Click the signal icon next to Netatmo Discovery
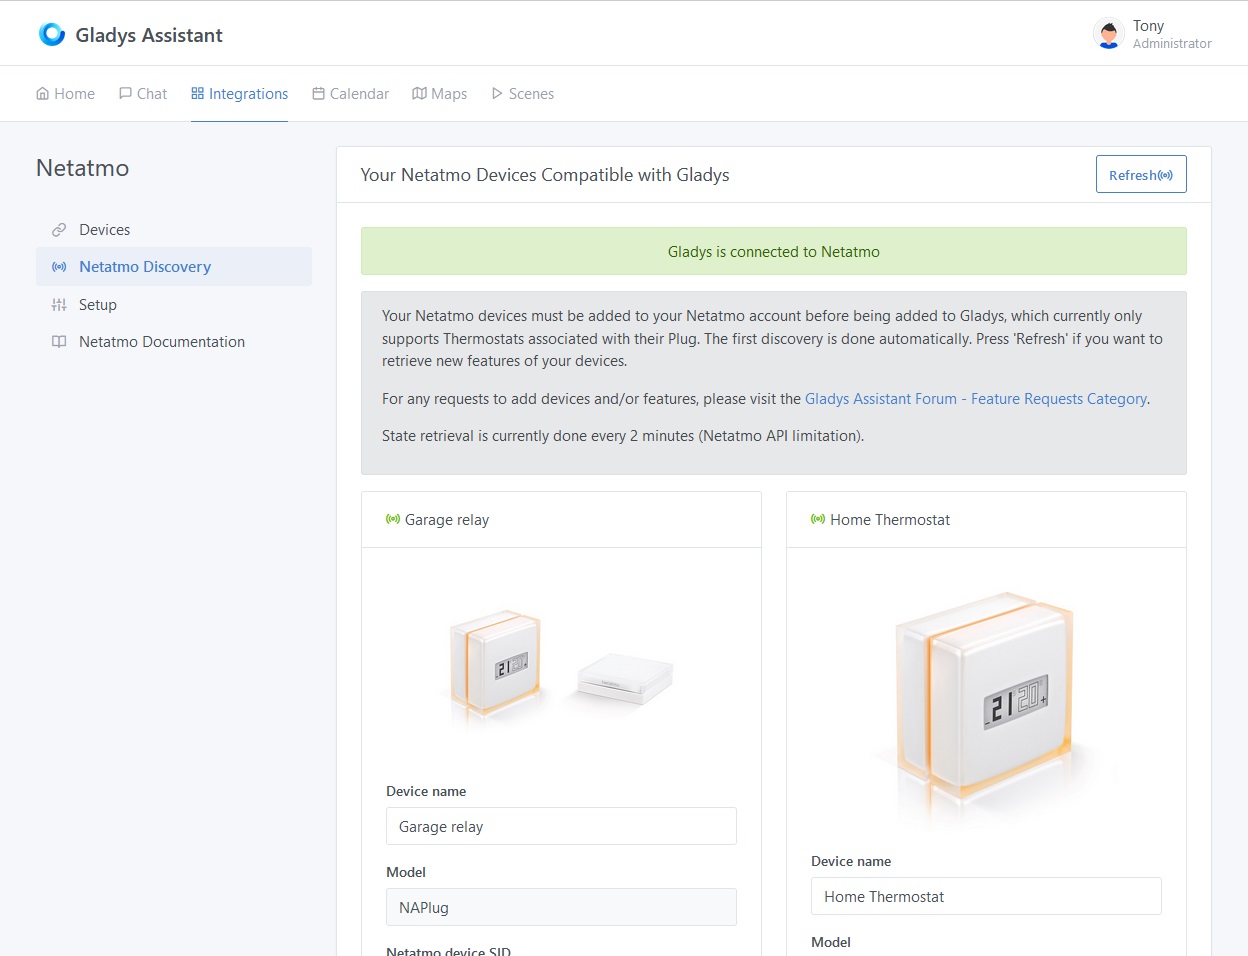 tap(60, 266)
